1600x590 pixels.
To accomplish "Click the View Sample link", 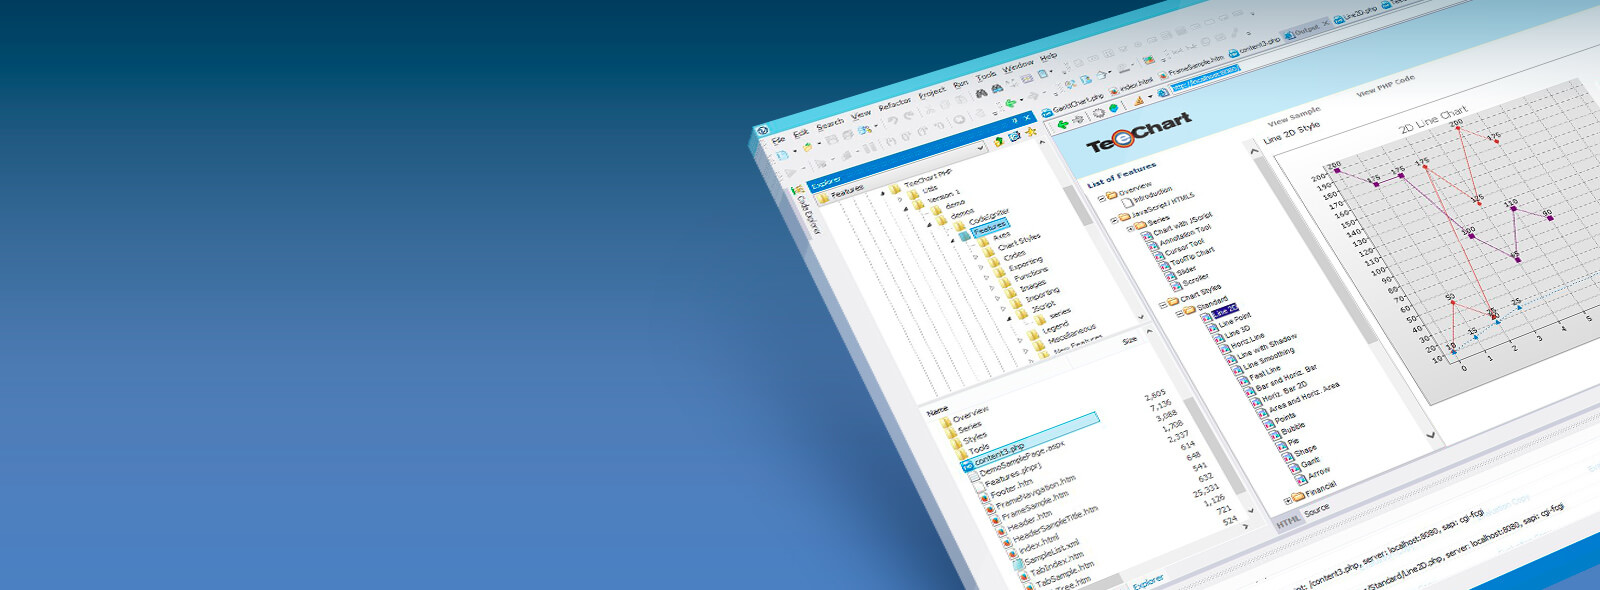I will pyautogui.click(x=1294, y=116).
